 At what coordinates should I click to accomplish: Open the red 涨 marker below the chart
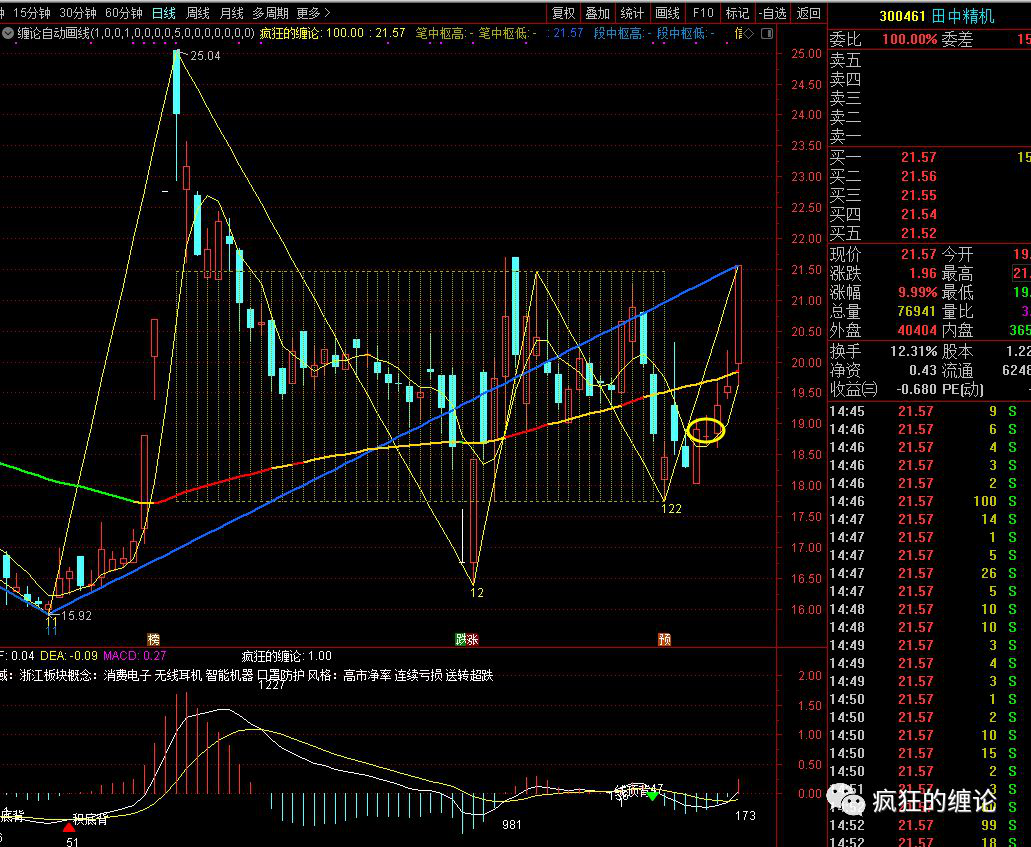click(473, 639)
